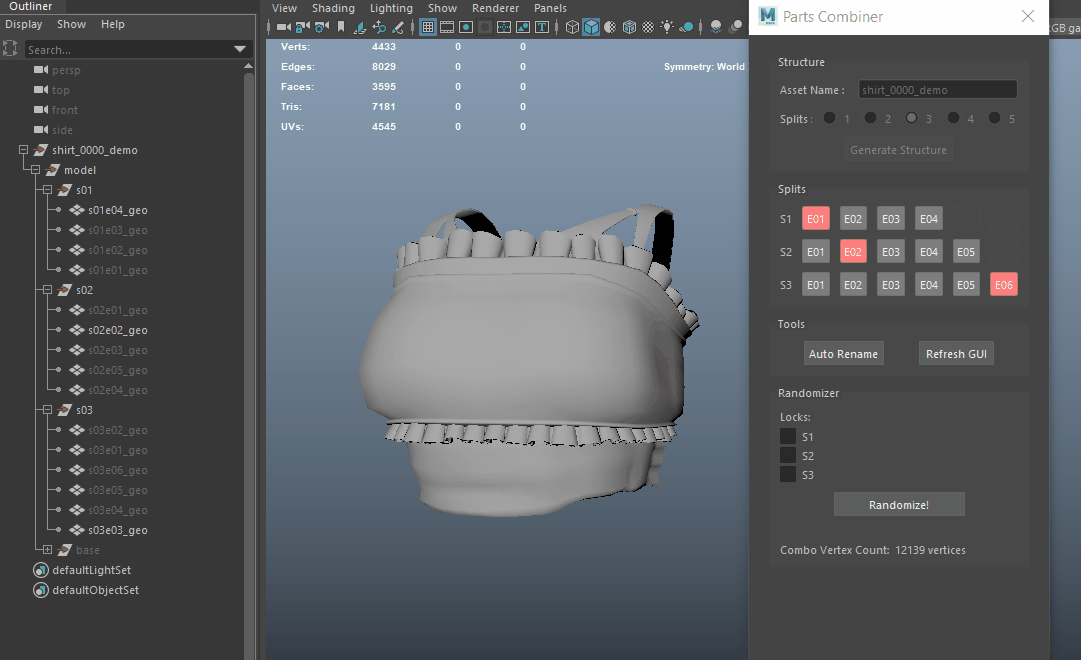
Task: Toggle the lock camera icon
Action: pos(302,27)
